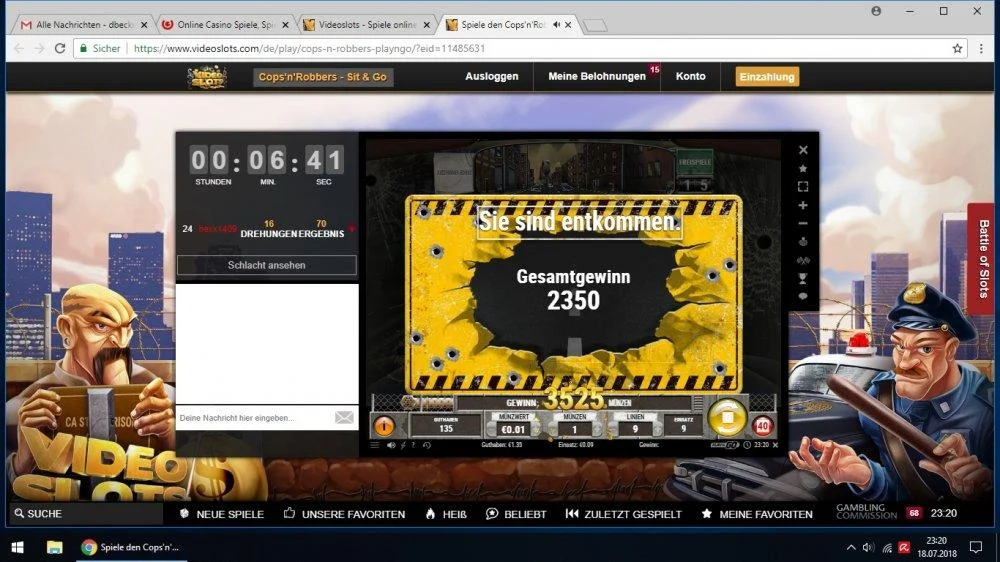Open game help question mark icon

pos(413,445)
